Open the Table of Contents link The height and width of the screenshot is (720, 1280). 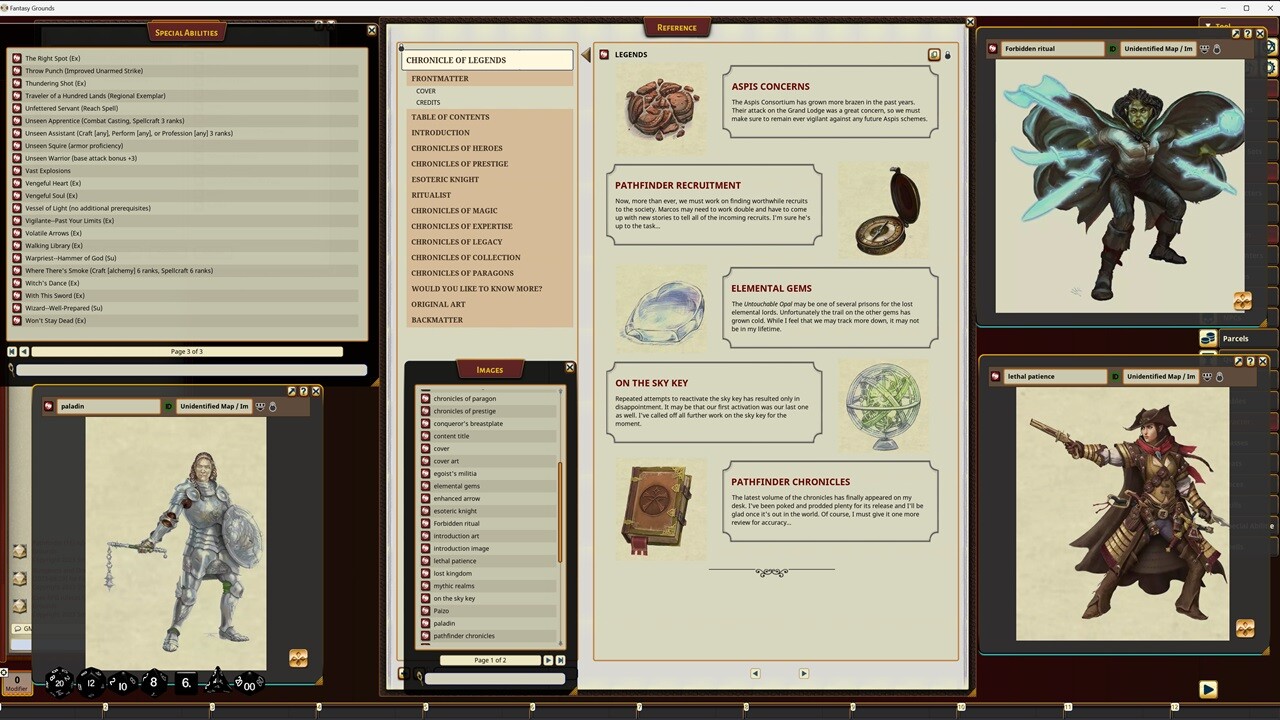[450, 117]
